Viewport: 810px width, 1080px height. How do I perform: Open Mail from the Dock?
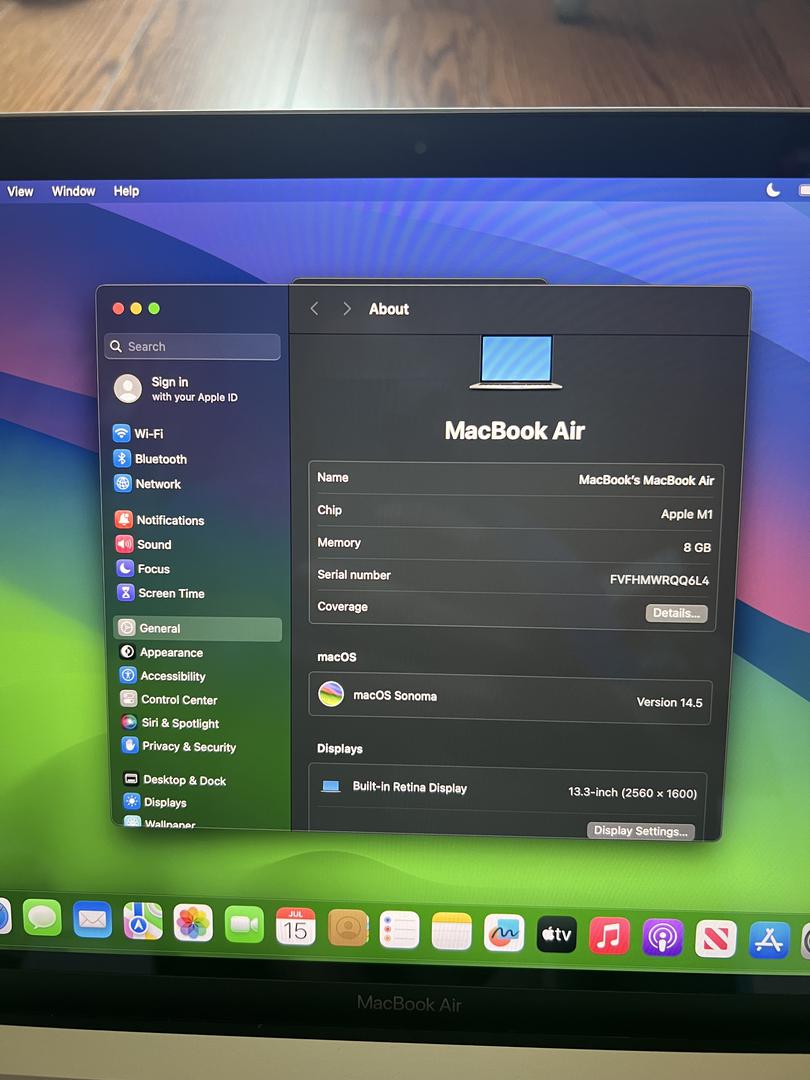(x=92, y=920)
